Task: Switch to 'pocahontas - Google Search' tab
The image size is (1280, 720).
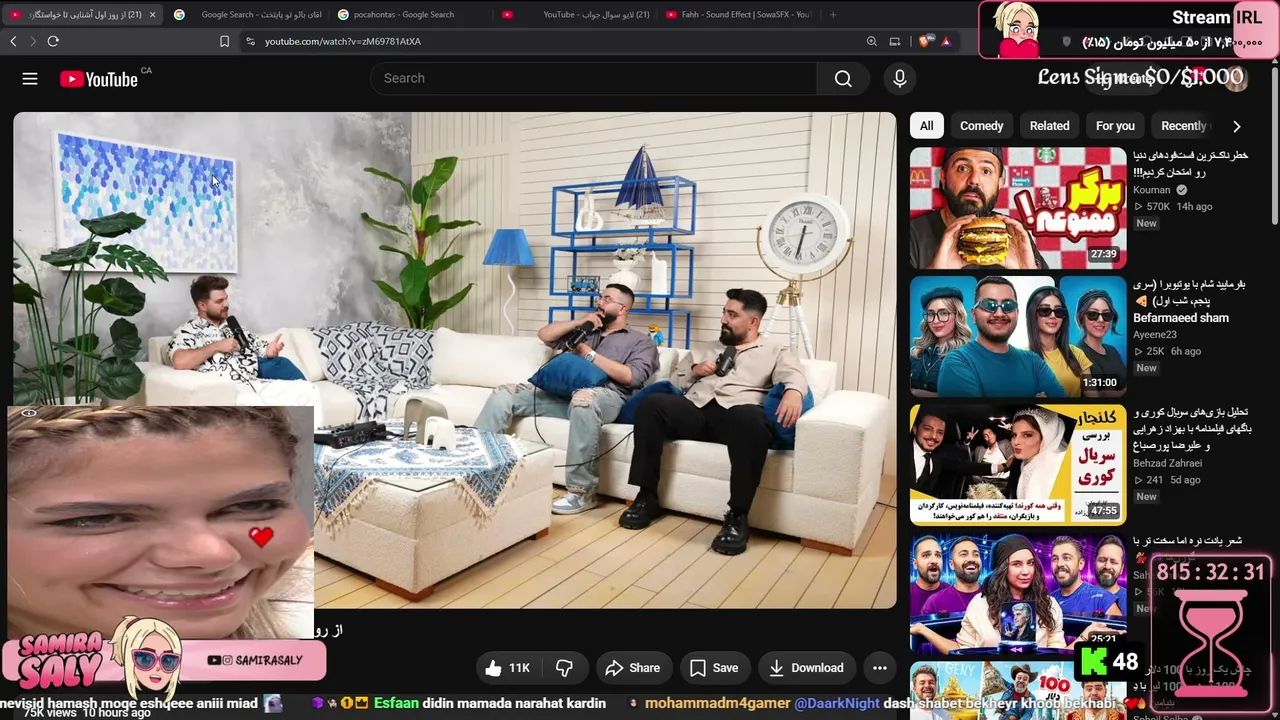Action: (410, 15)
